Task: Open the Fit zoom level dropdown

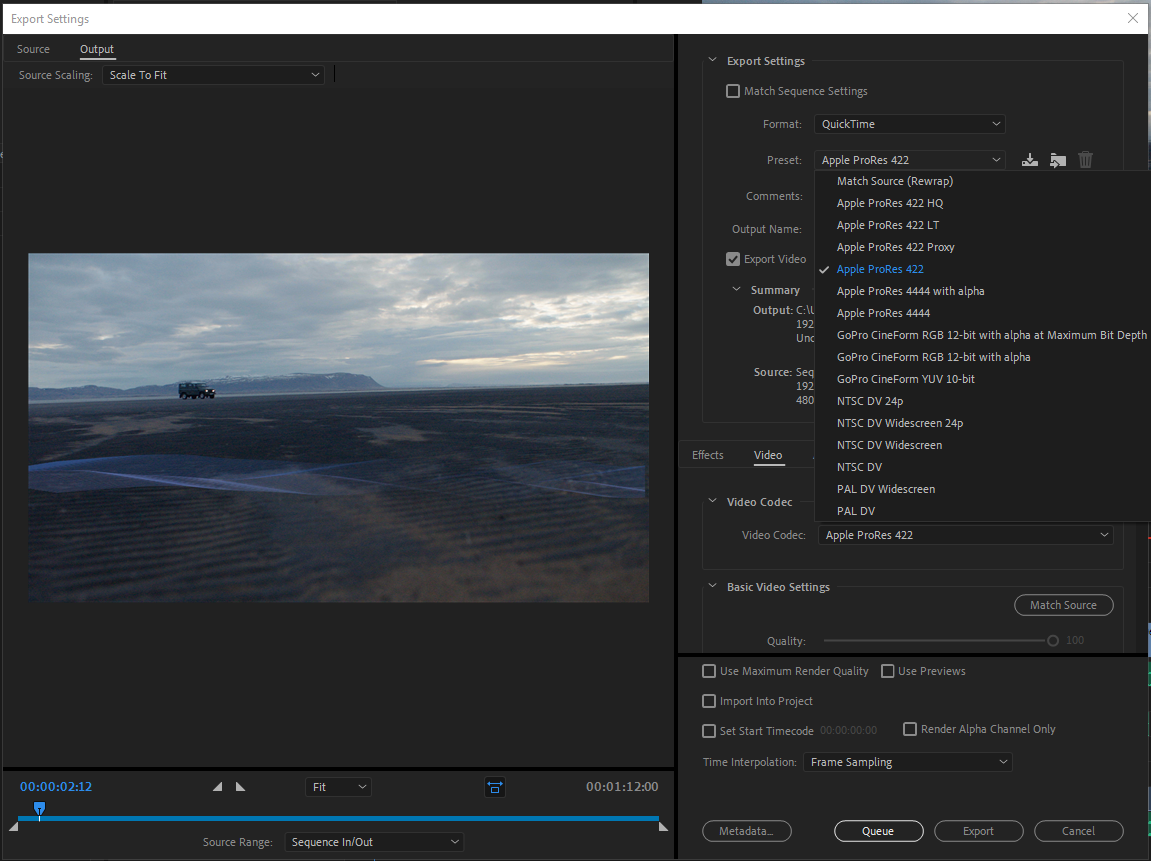Action: pos(338,787)
